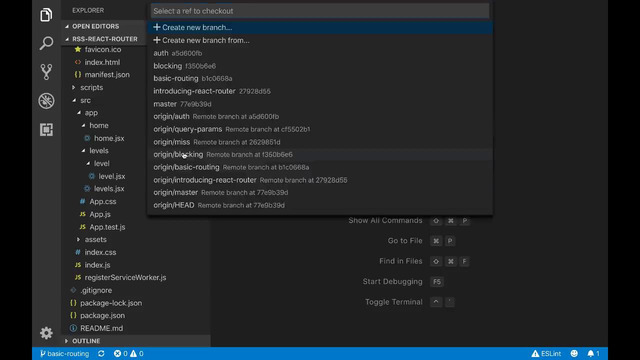640x360 pixels.
Task: Click the feedback smiley icon
Action: pos(574,353)
